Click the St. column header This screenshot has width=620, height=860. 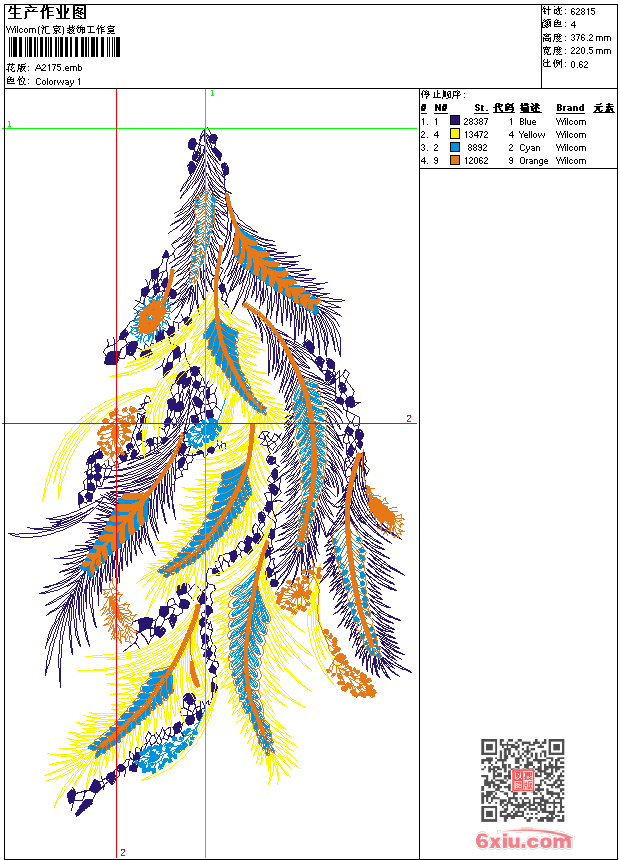[x=481, y=108]
